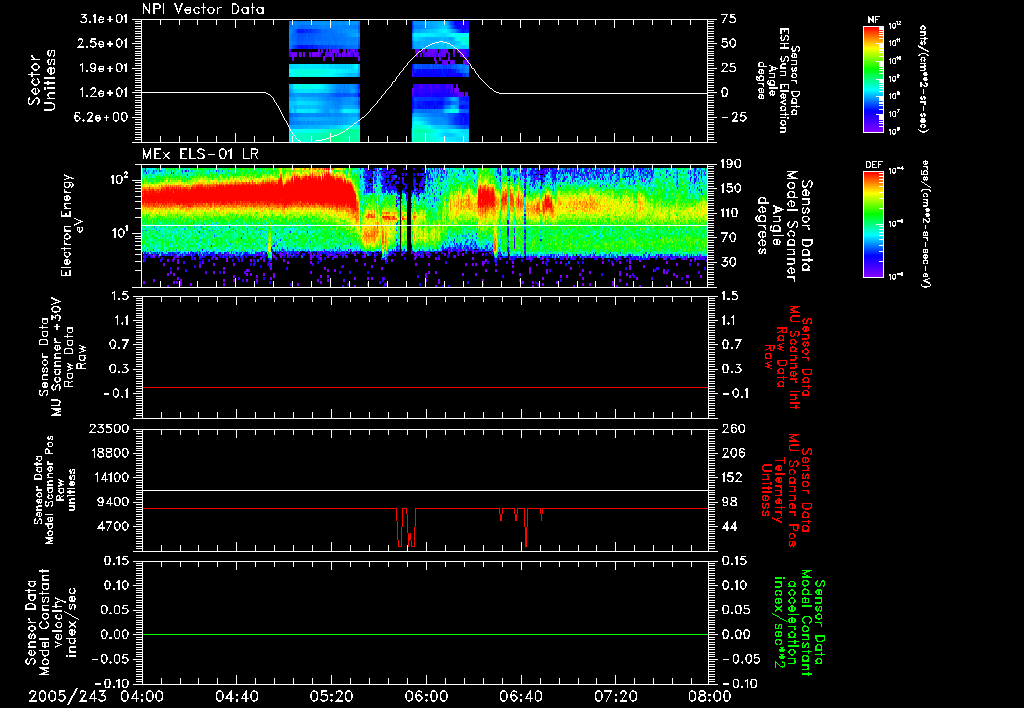1024x708 pixels.
Task: Click the 07:20 time axis label
Action: point(616,696)
